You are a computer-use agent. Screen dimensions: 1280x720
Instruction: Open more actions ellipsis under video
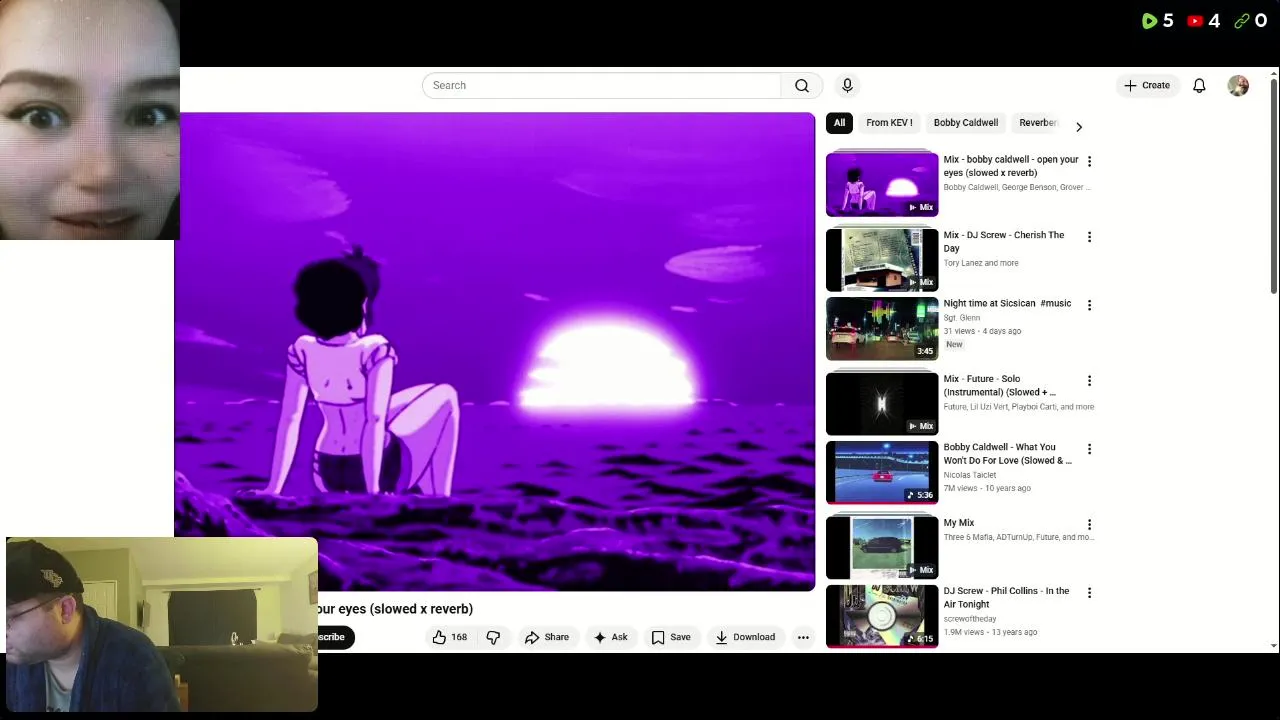tap(803, 637)
